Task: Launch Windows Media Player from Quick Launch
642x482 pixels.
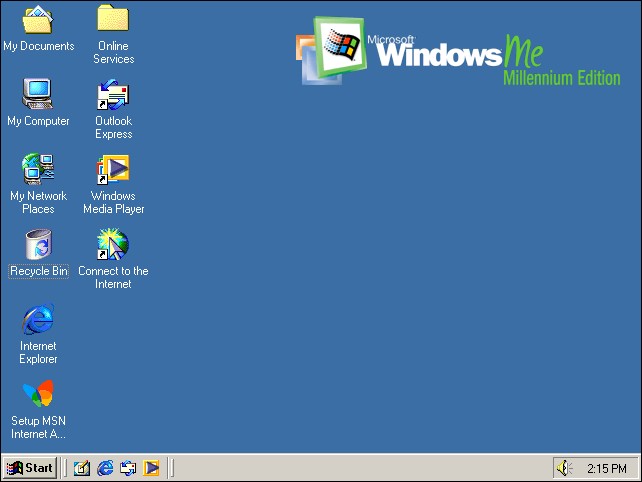Action: (x=151, y=467)
